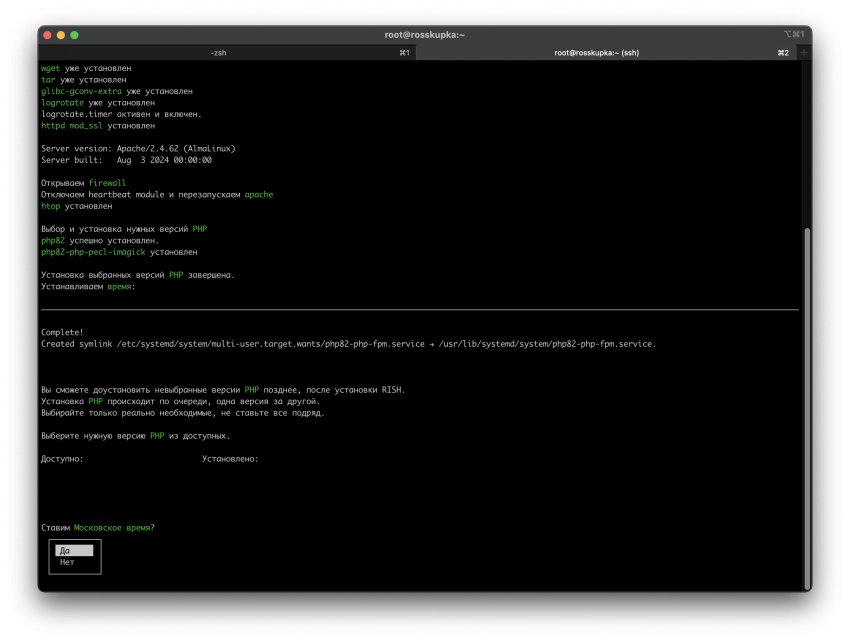The width and height of the screenshot is (850, 642).
Task: Close the terminal window with the red button
Action: tap(47, 35)
